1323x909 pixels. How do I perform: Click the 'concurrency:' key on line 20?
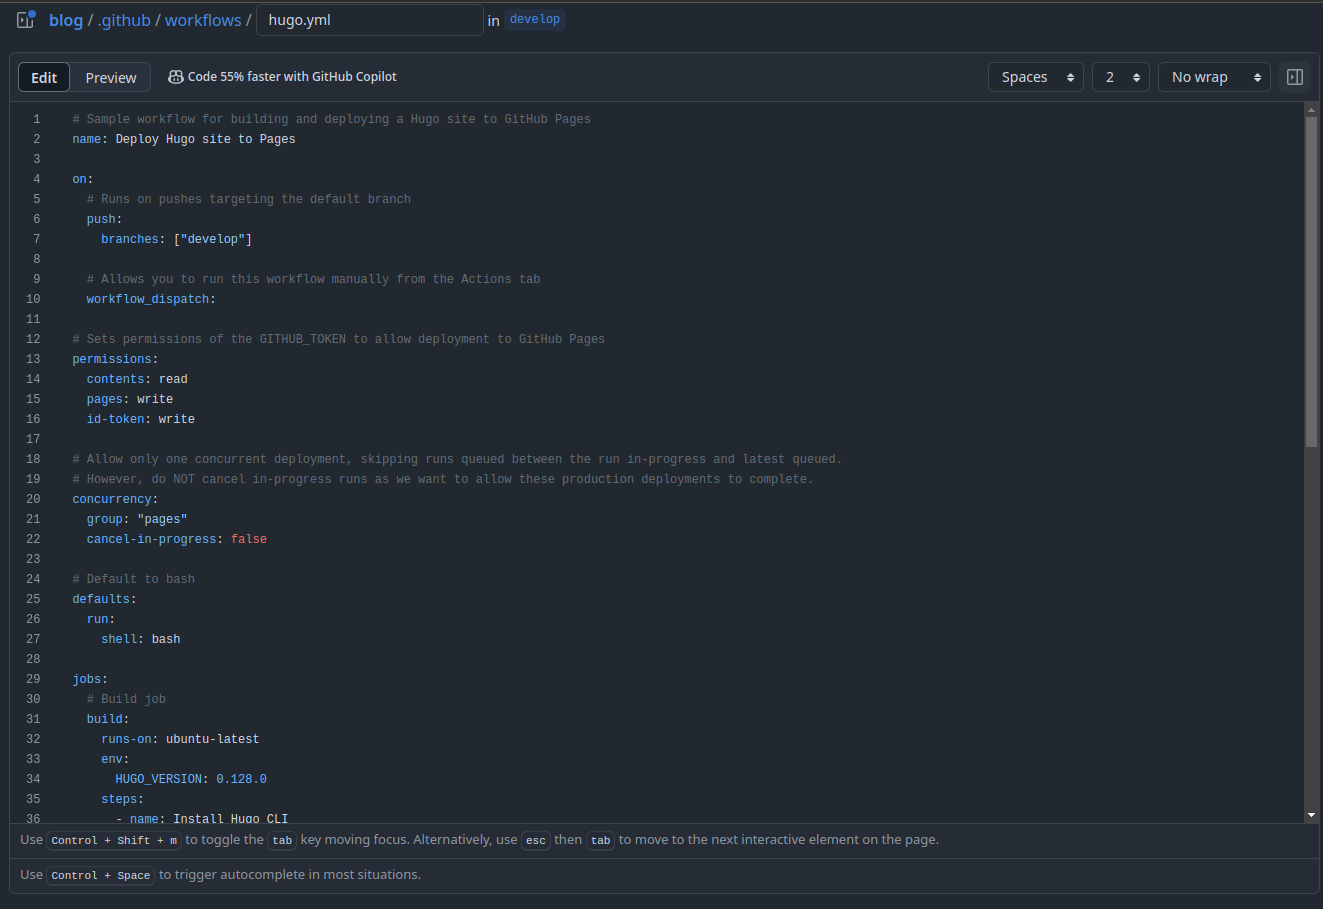tap(115, 499)
